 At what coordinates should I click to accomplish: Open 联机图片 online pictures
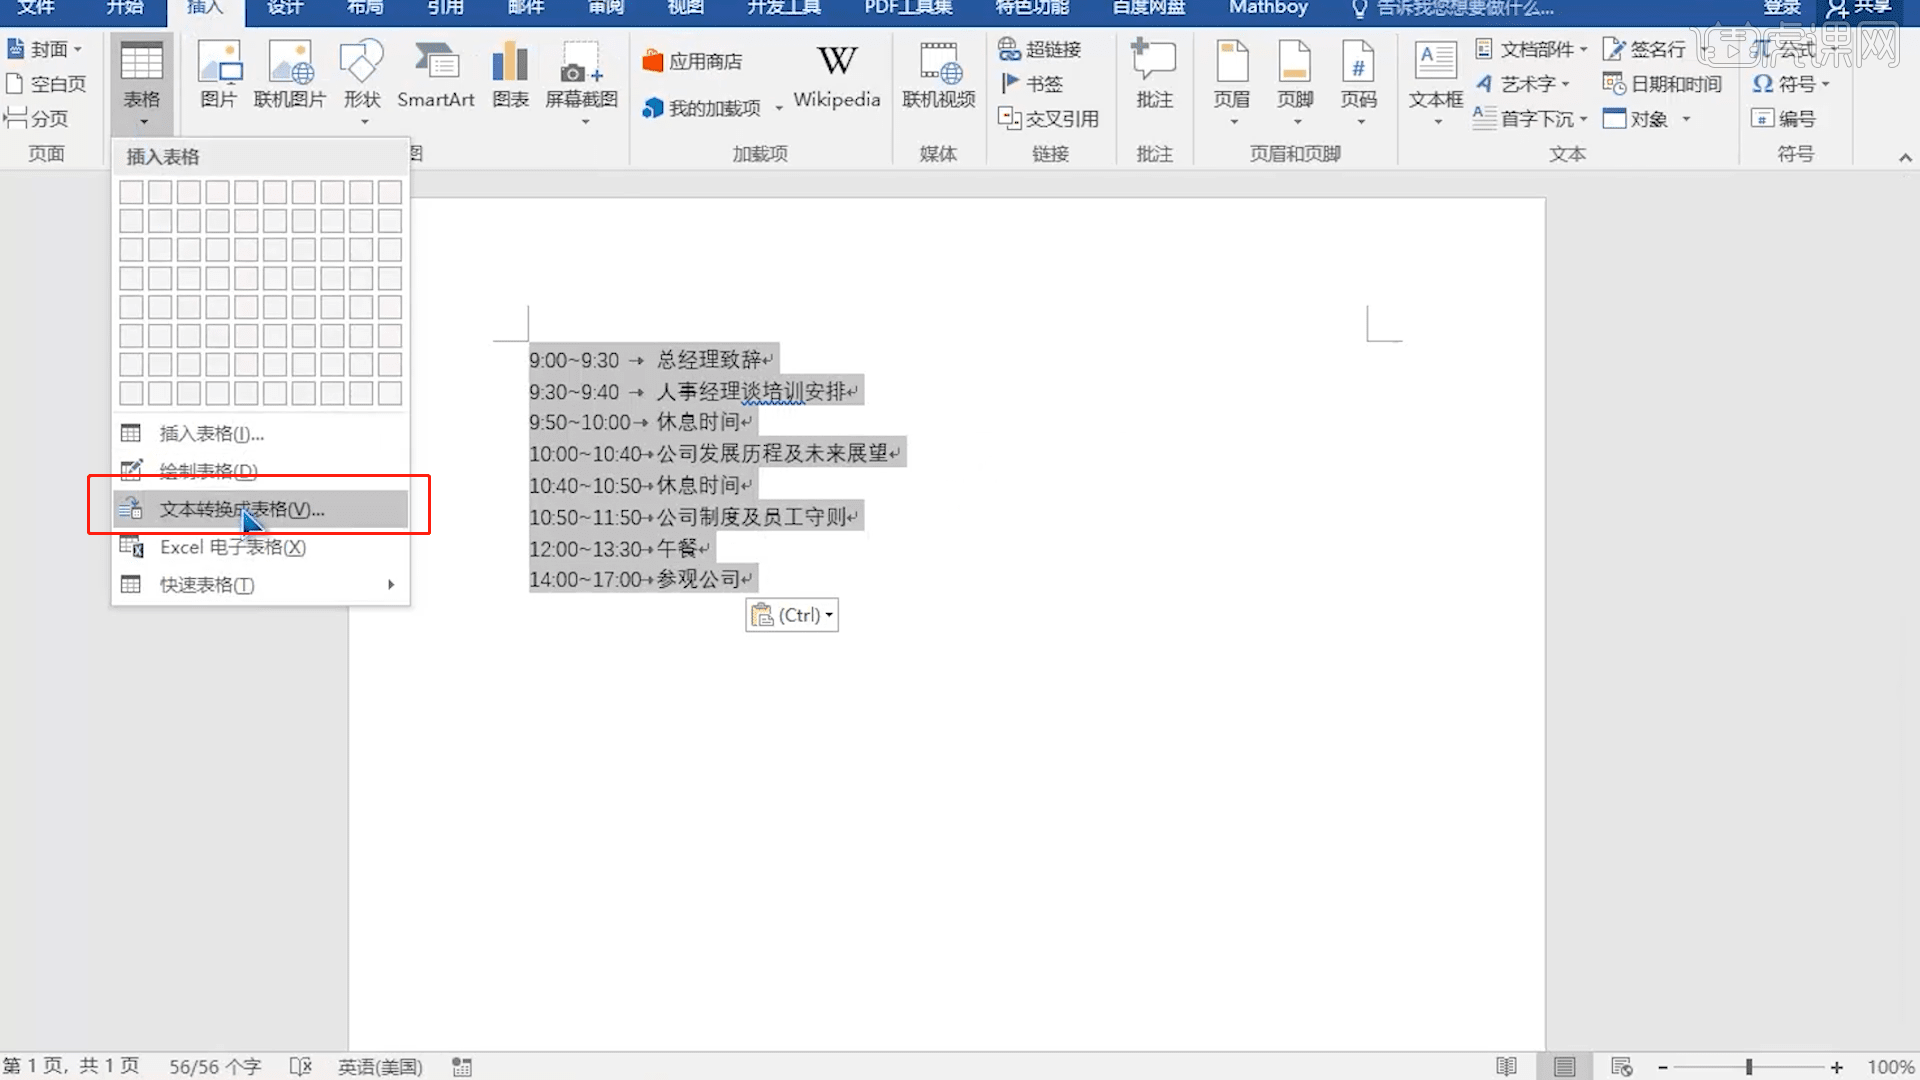(290, 75)
